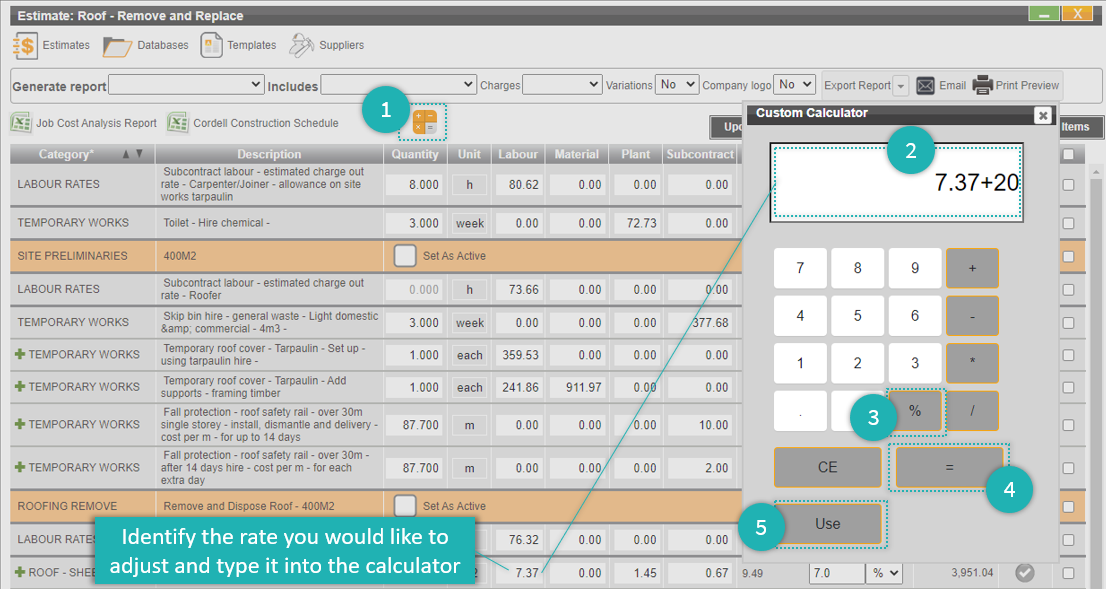Screen dimensions: 1106x589
Task: Click the calculator display field
Action: tap(896, 183)
